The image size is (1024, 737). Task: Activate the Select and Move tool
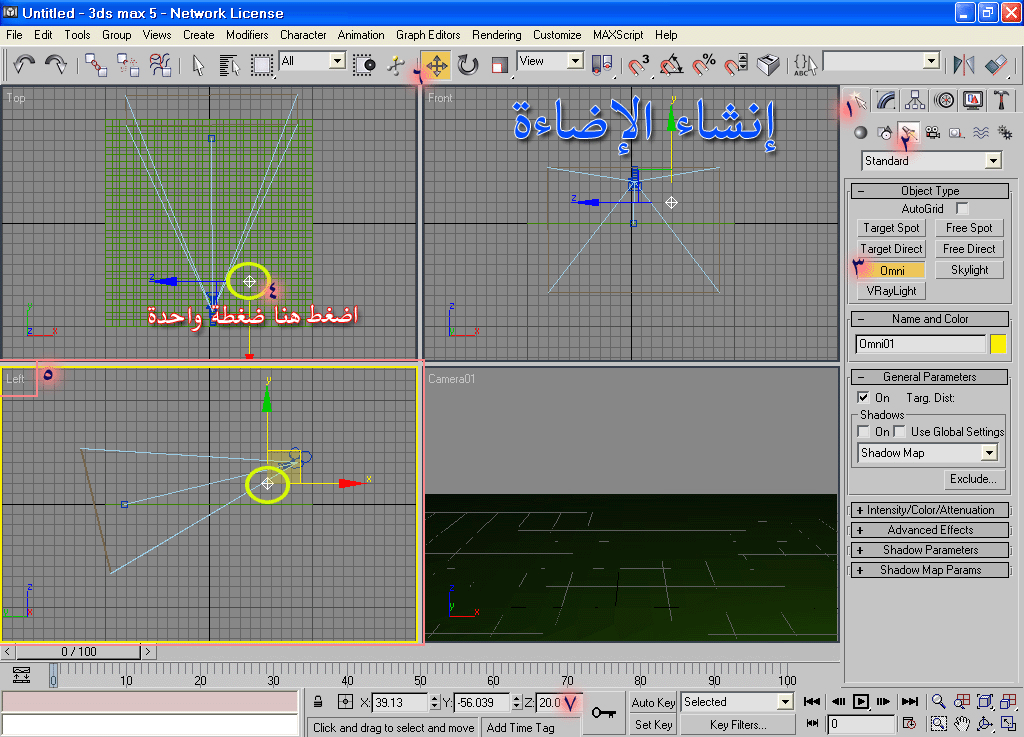click(436, 65)
